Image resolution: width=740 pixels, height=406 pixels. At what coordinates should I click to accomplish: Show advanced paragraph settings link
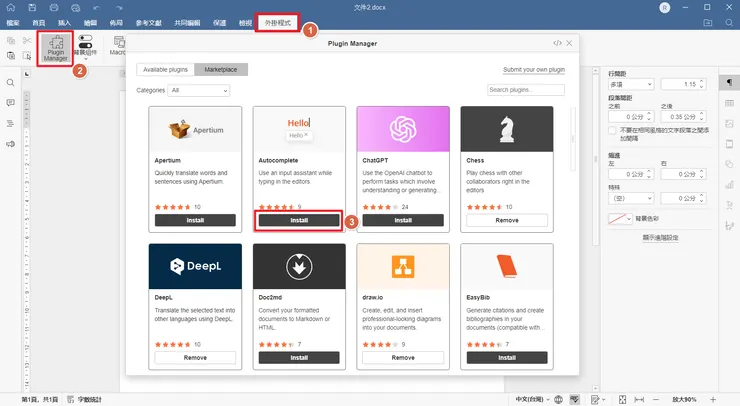660,238
